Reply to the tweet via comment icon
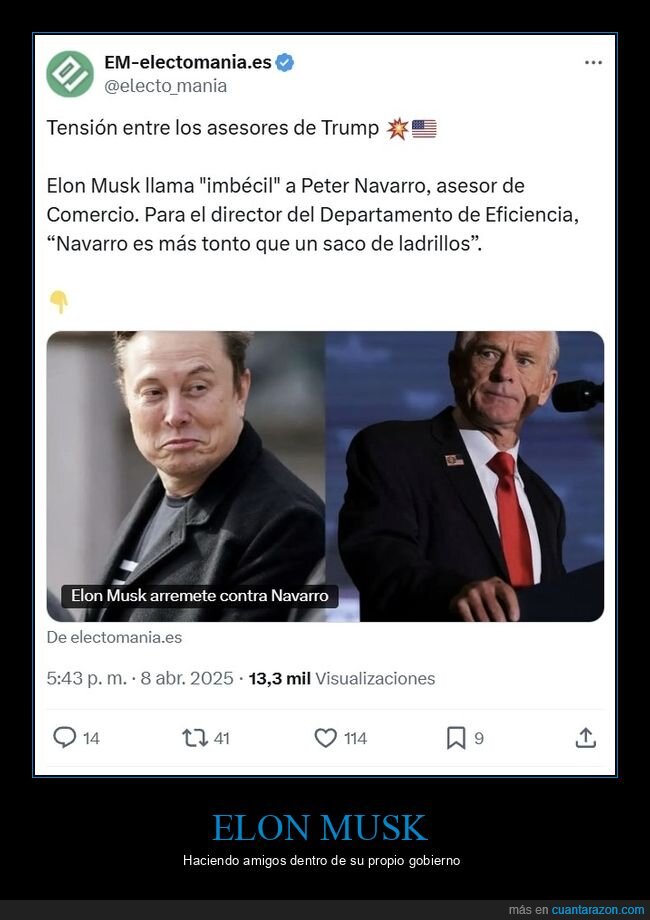650x920 pixels. (65, 738)
